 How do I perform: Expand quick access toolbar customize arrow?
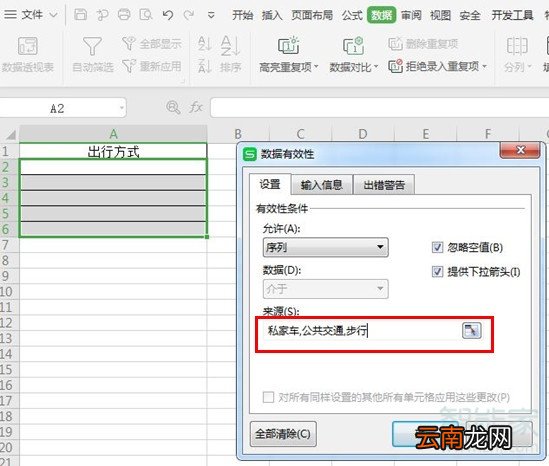tap(211, 15)
